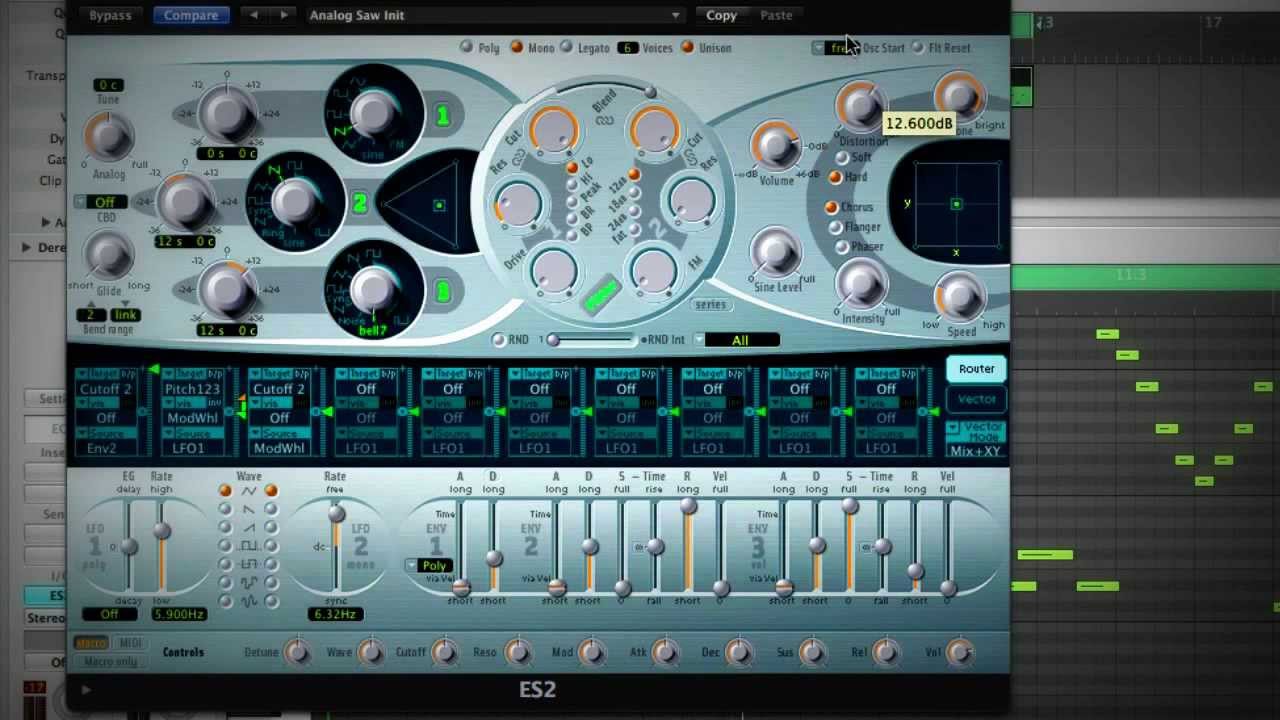The height and width of the screenshot is (720, 1280).
Task: Switch to the Router tab
Action: (x=976, y=369)
